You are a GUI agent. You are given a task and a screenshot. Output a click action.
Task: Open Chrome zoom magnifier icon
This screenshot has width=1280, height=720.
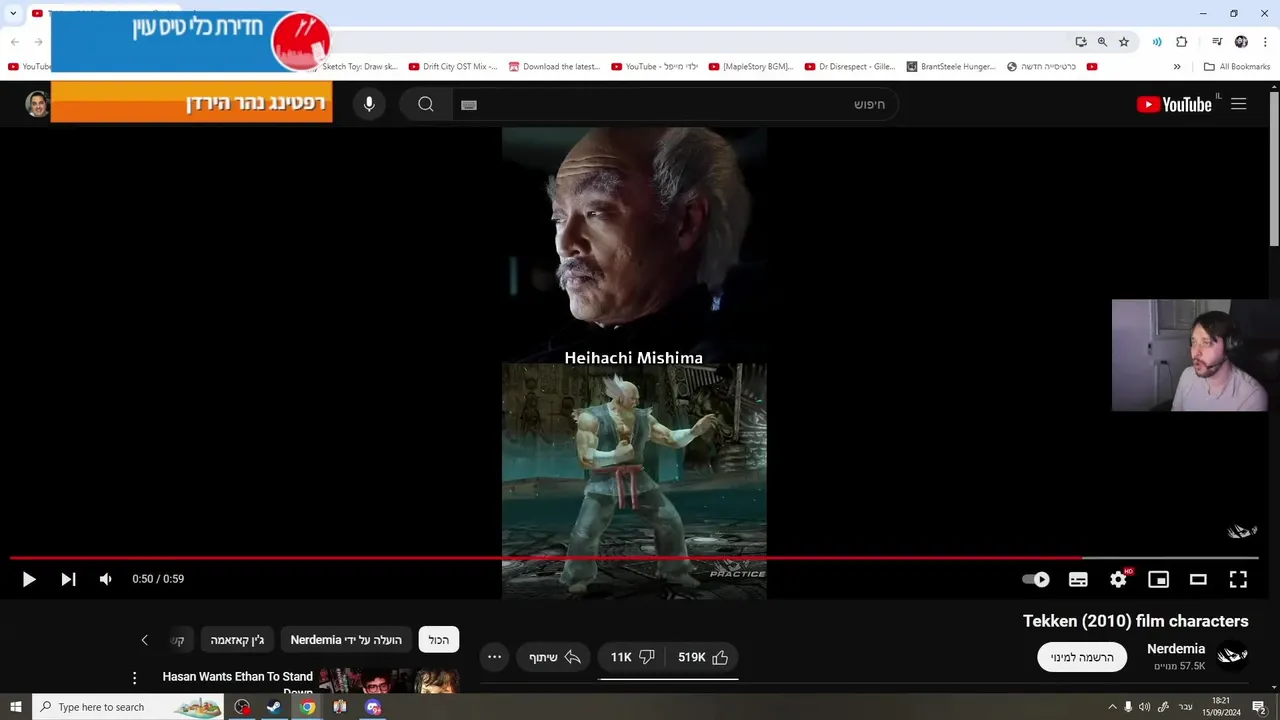(x=1102, y=42)
